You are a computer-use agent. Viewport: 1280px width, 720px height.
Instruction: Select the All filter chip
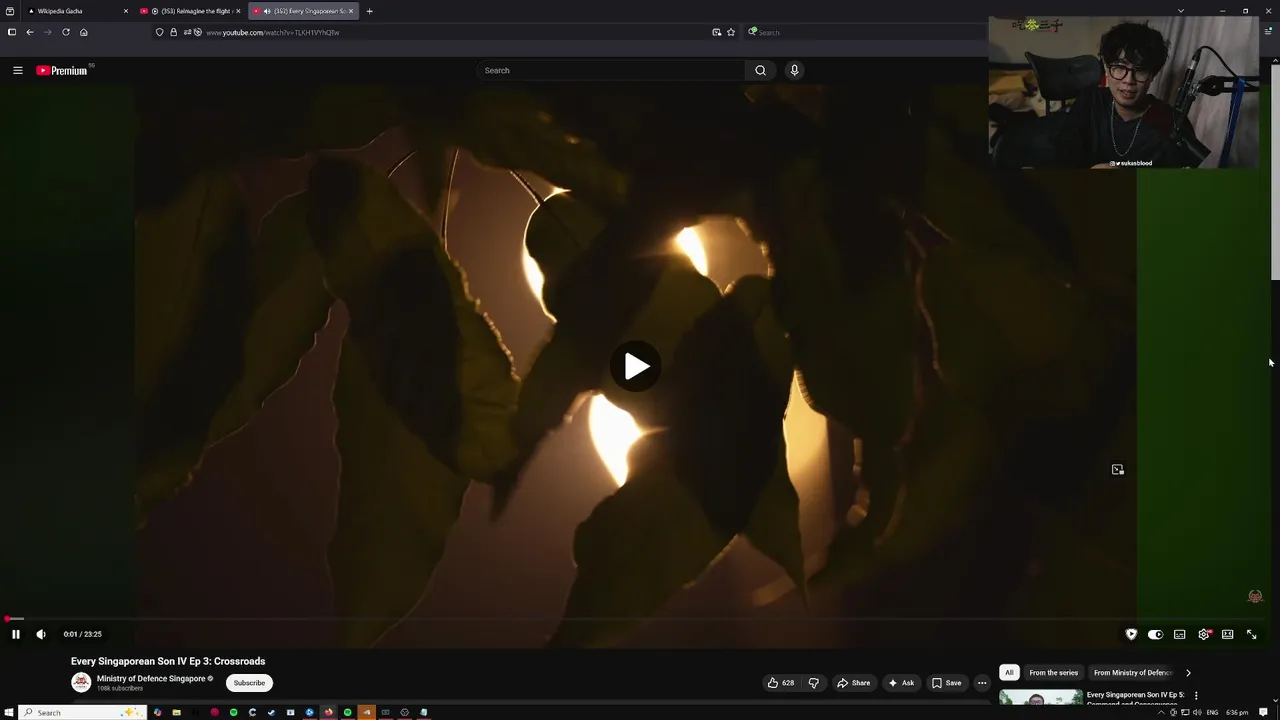(x=1009, y=673)
